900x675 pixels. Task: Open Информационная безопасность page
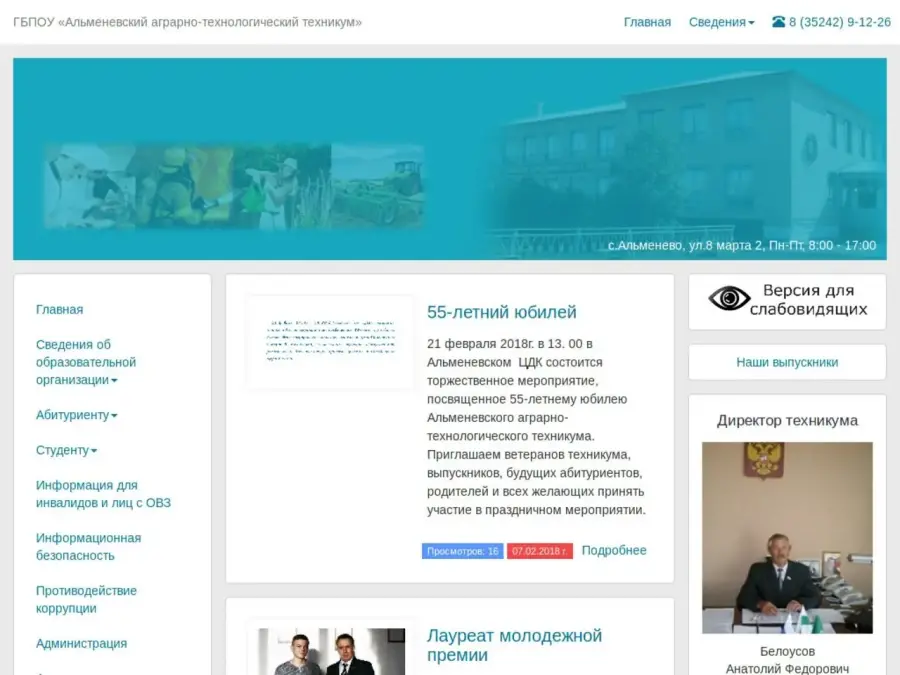click(x=88, y=546)
